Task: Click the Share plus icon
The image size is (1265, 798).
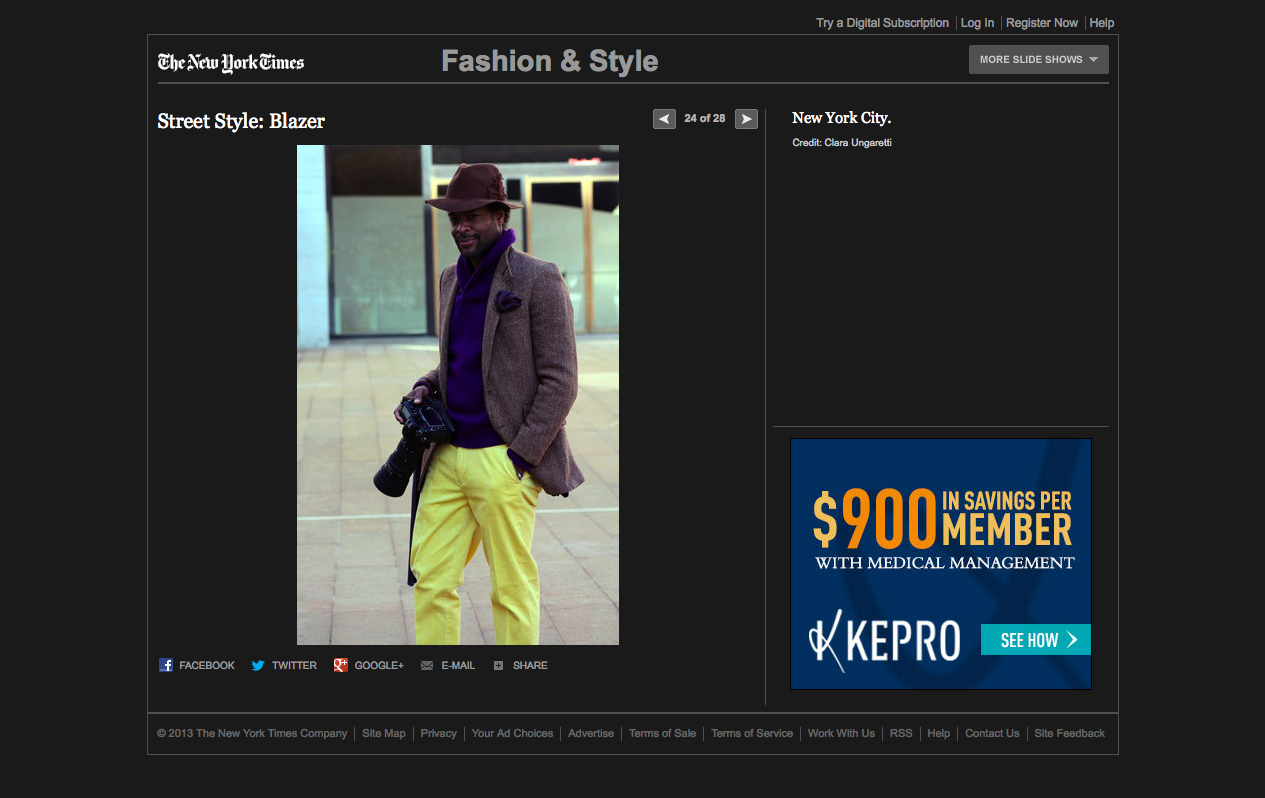Action: [x=498, y=665]
